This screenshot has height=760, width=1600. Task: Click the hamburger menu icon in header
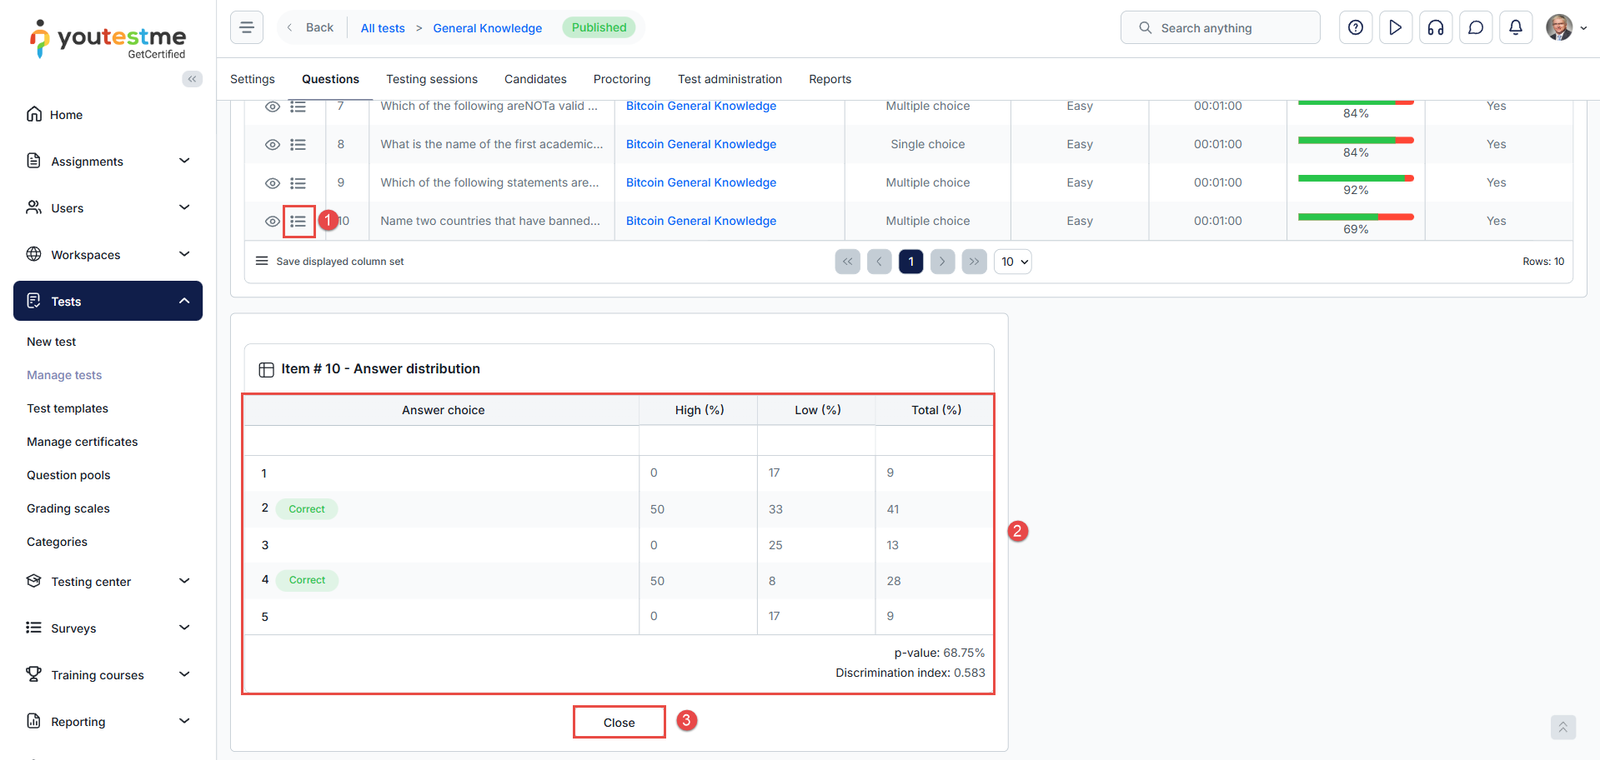pos(247,28)
